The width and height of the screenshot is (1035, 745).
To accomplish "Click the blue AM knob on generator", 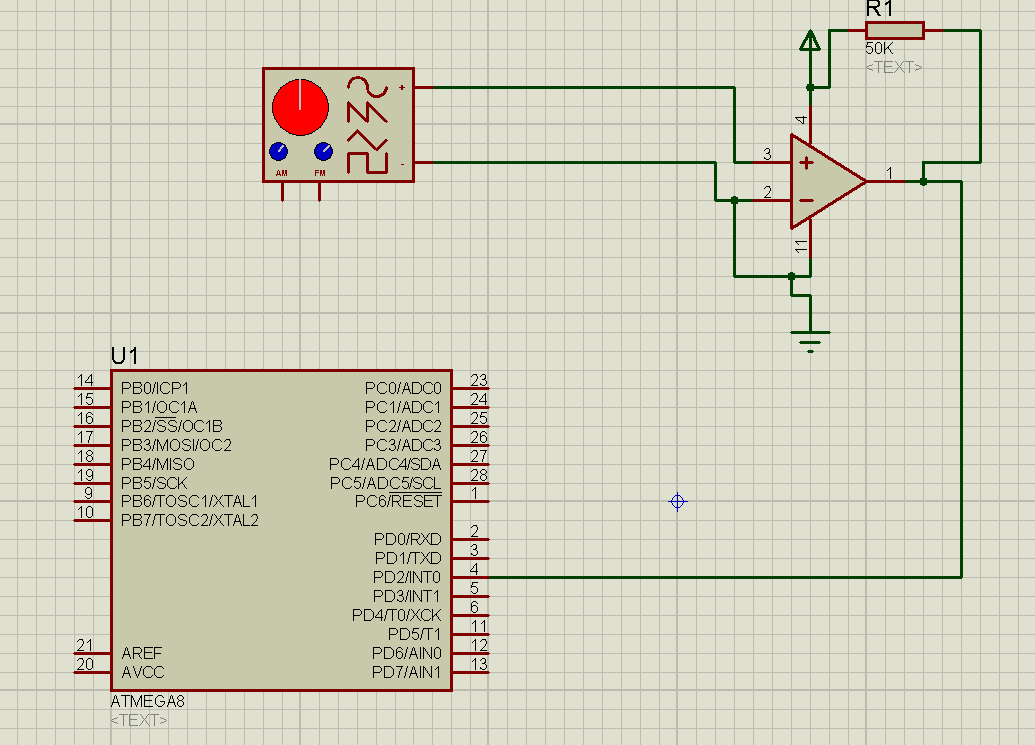I will tap(278, 152).
